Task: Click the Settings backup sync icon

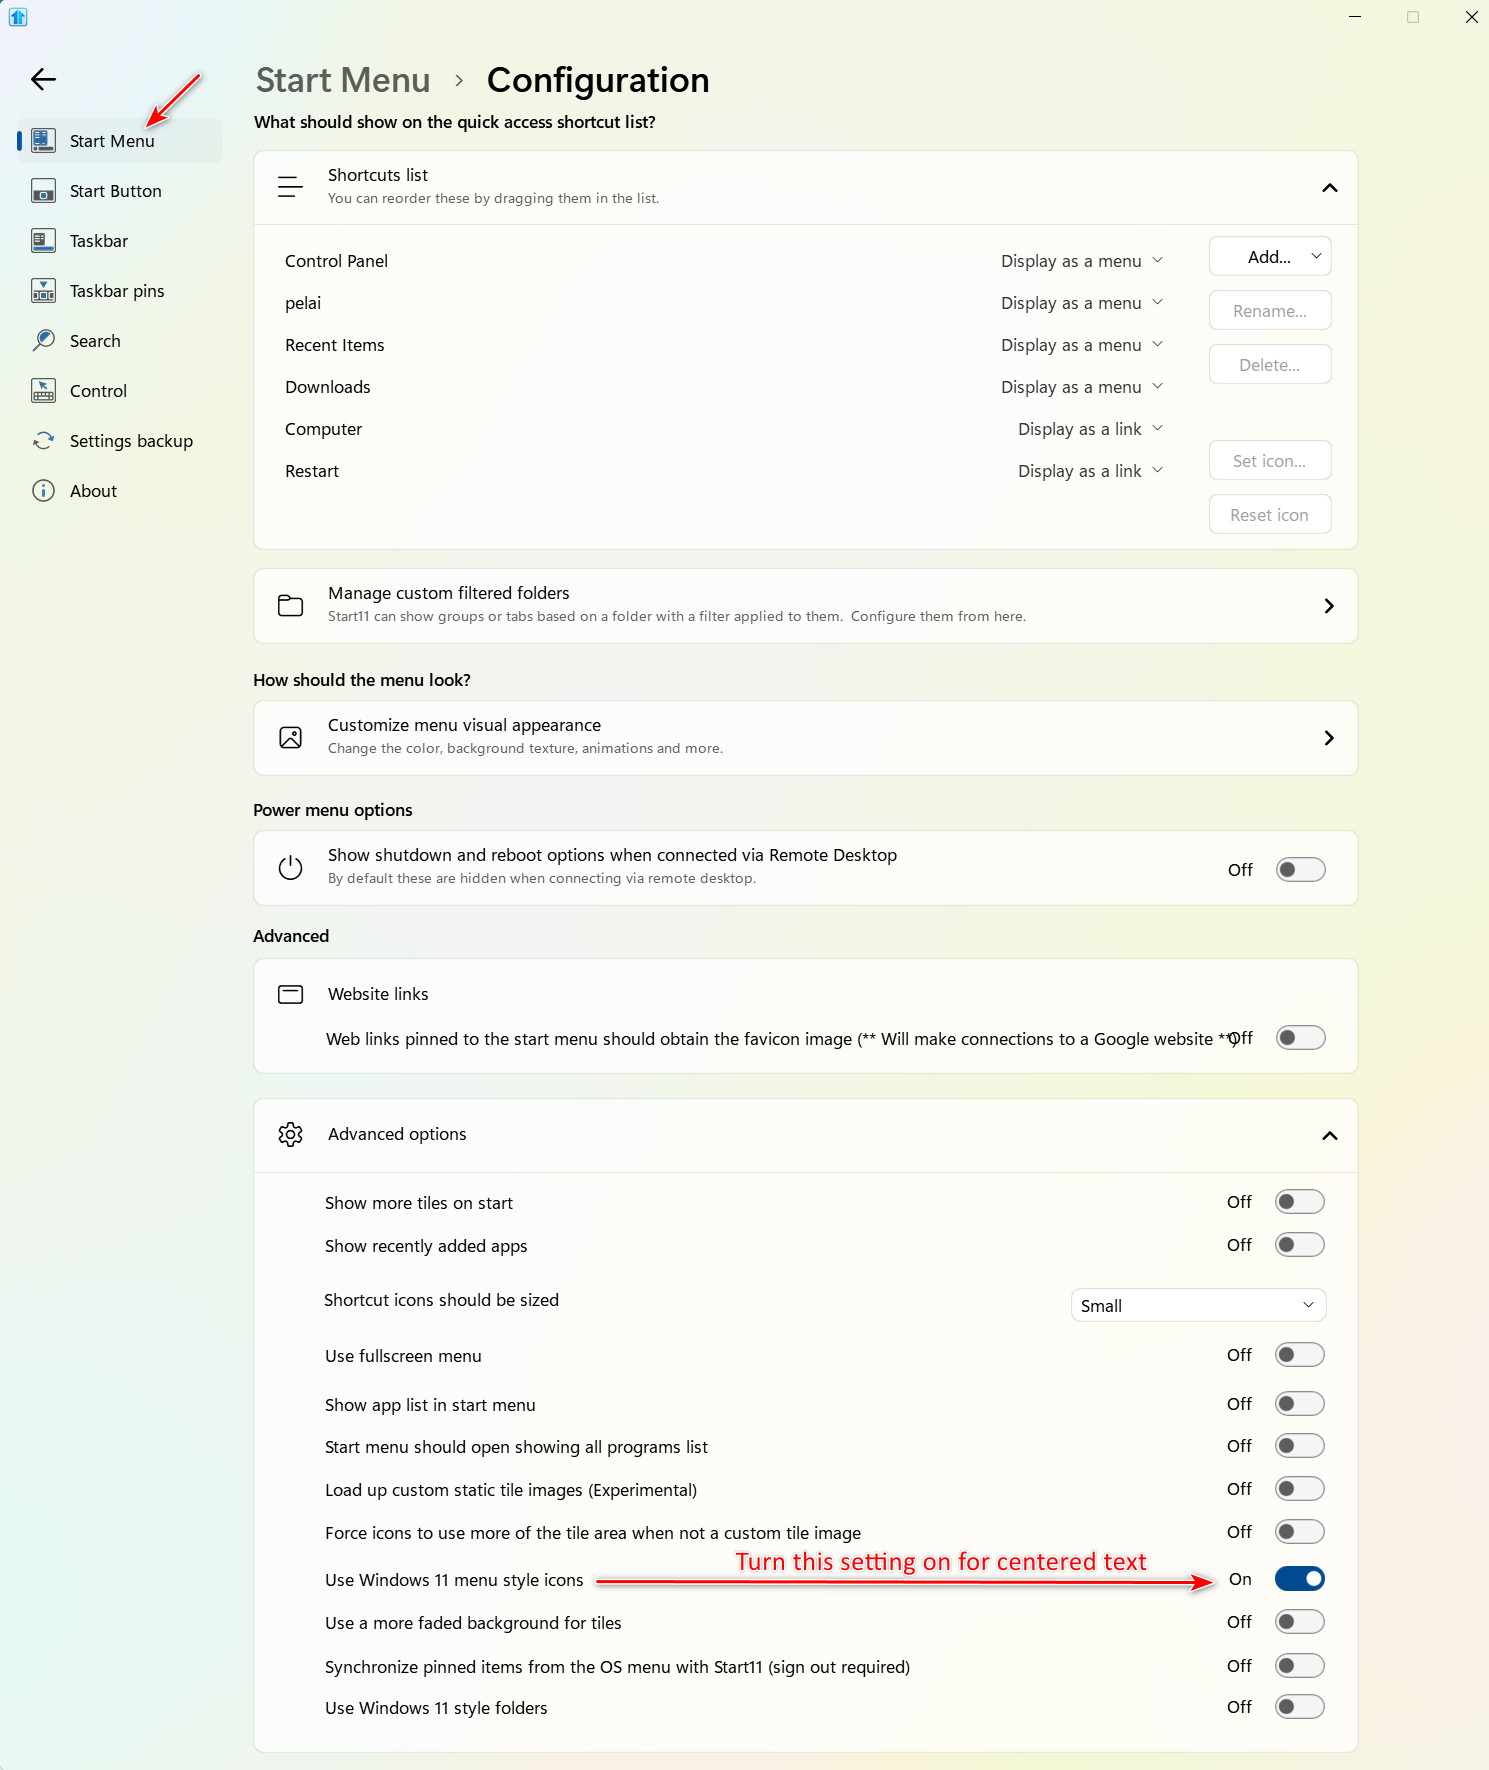Action: point(43,441)
